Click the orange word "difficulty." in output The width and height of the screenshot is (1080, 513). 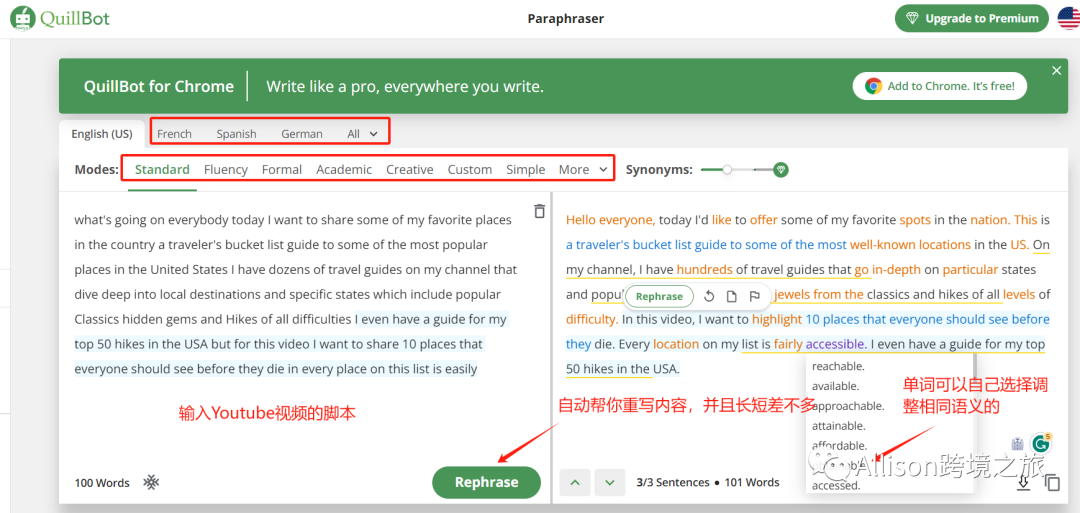pyautogui.click(x=592, y=319)
